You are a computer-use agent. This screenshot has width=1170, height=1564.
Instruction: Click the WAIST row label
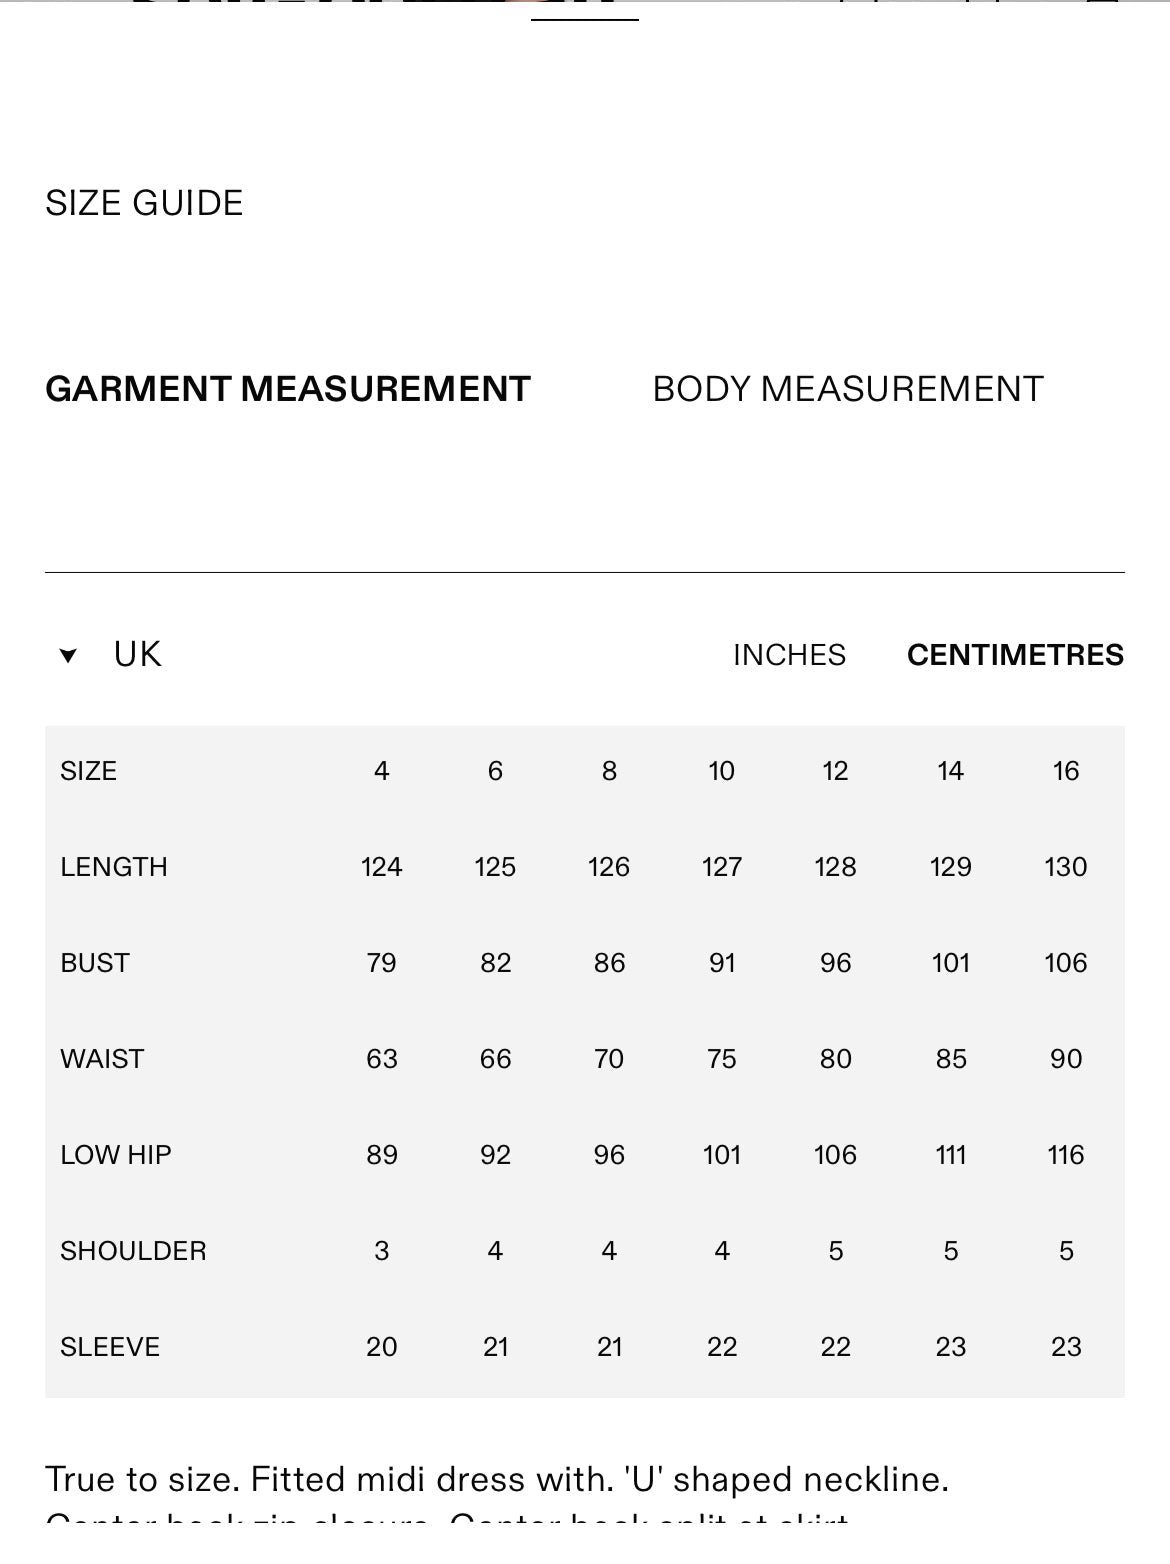[102, 1059]
